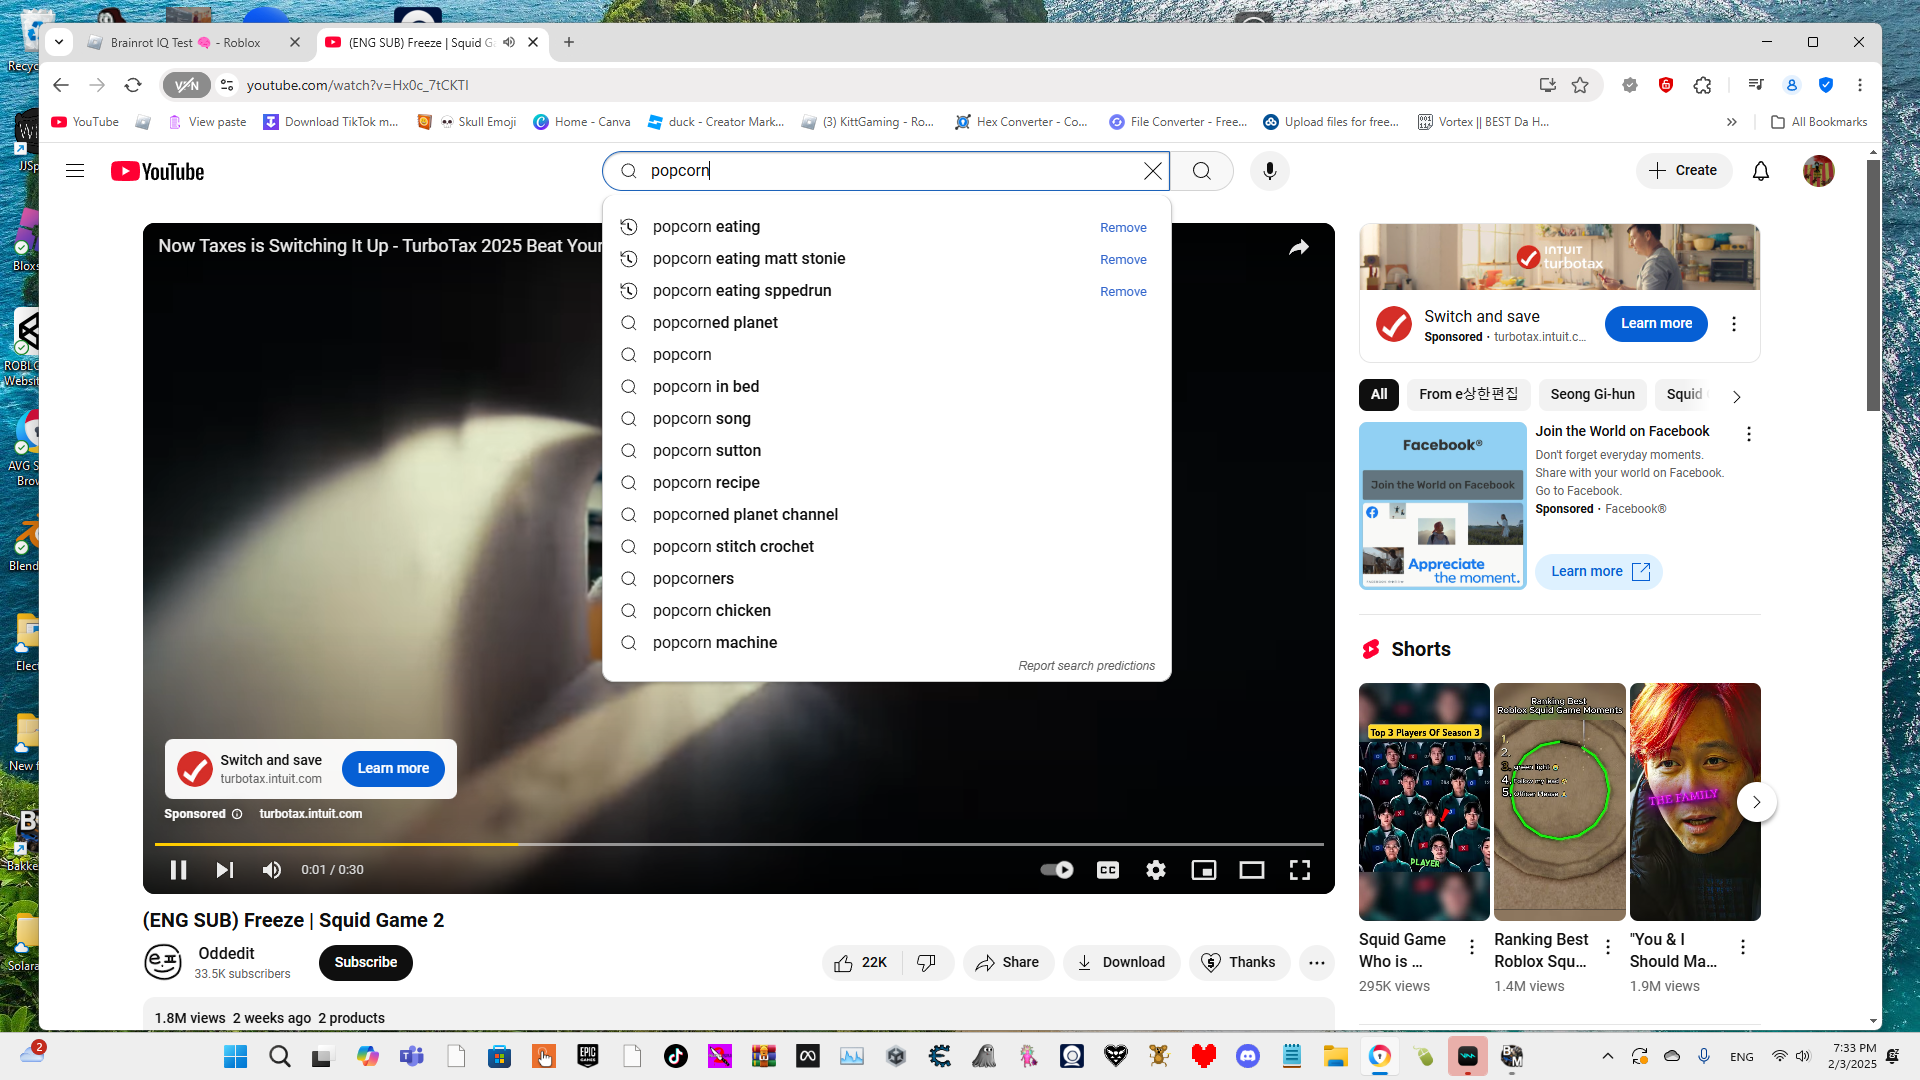The height and width of the screenshot is (1080, 1920).
Task: Click the share arrow on the video
Action: tap(1299, 247)
